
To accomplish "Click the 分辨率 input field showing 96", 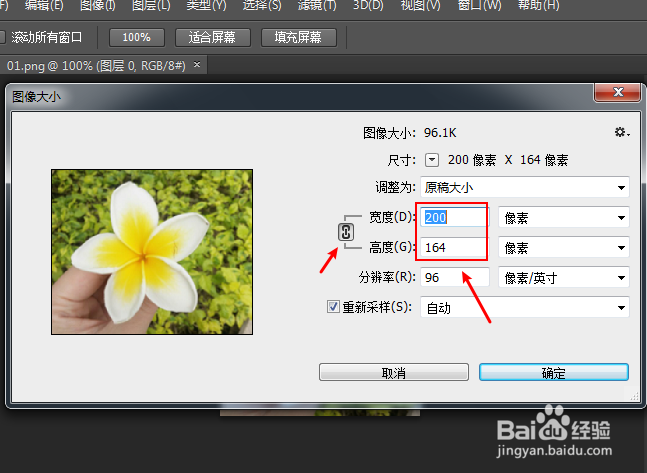I will (455, 277).
